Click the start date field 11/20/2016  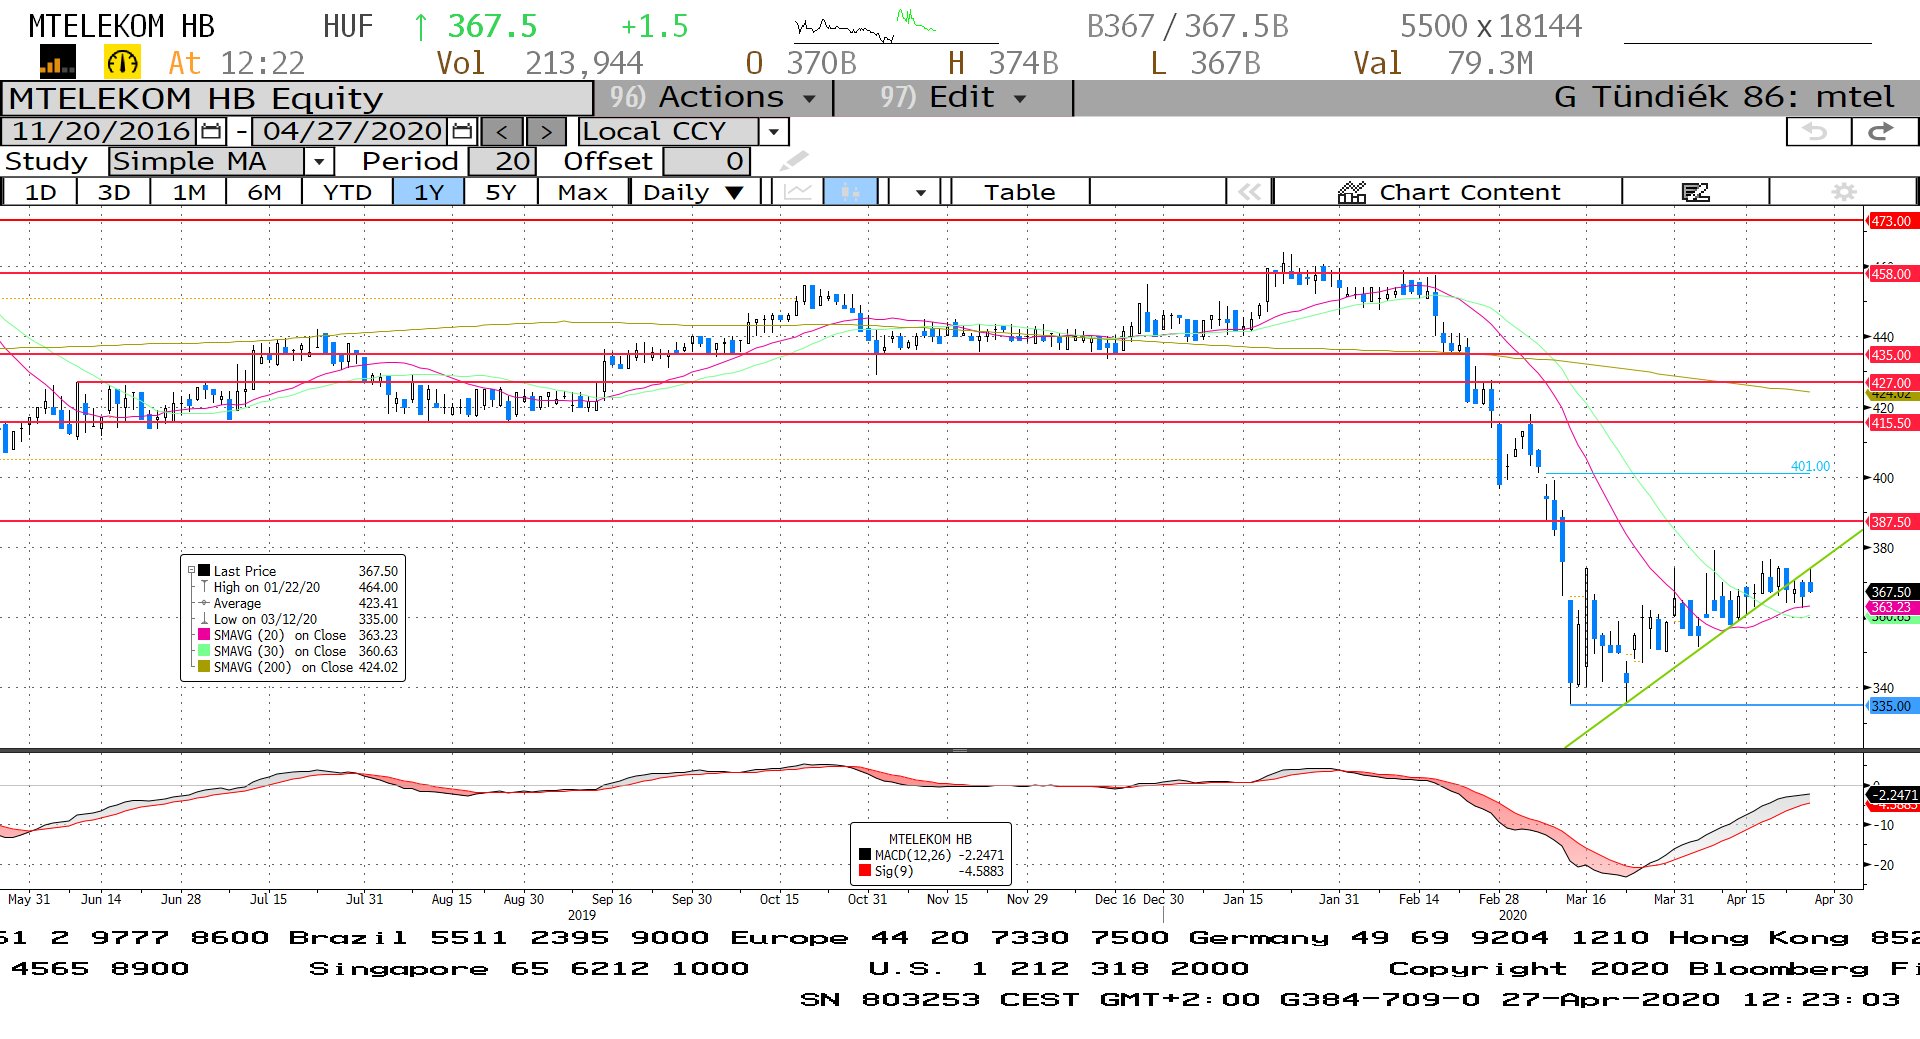click(x=101, y=131)
